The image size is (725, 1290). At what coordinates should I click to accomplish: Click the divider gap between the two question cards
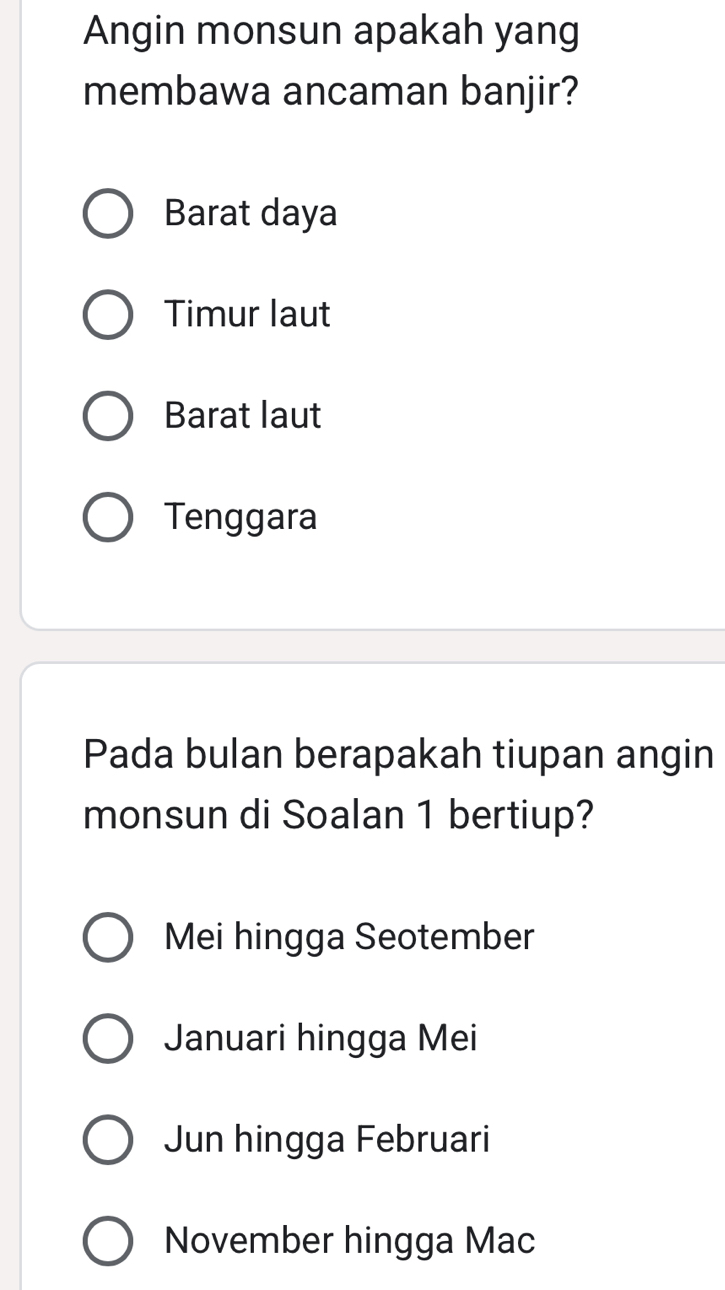coord(372,646)
